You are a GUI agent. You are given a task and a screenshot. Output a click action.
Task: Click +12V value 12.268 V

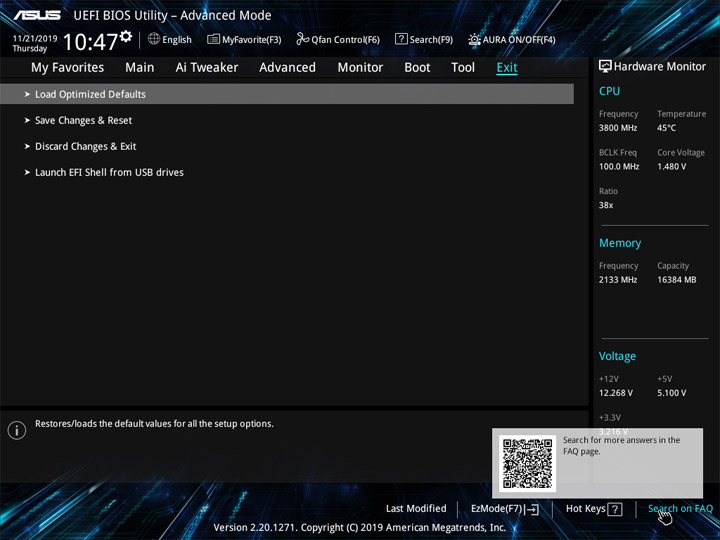tap(616, 393)
